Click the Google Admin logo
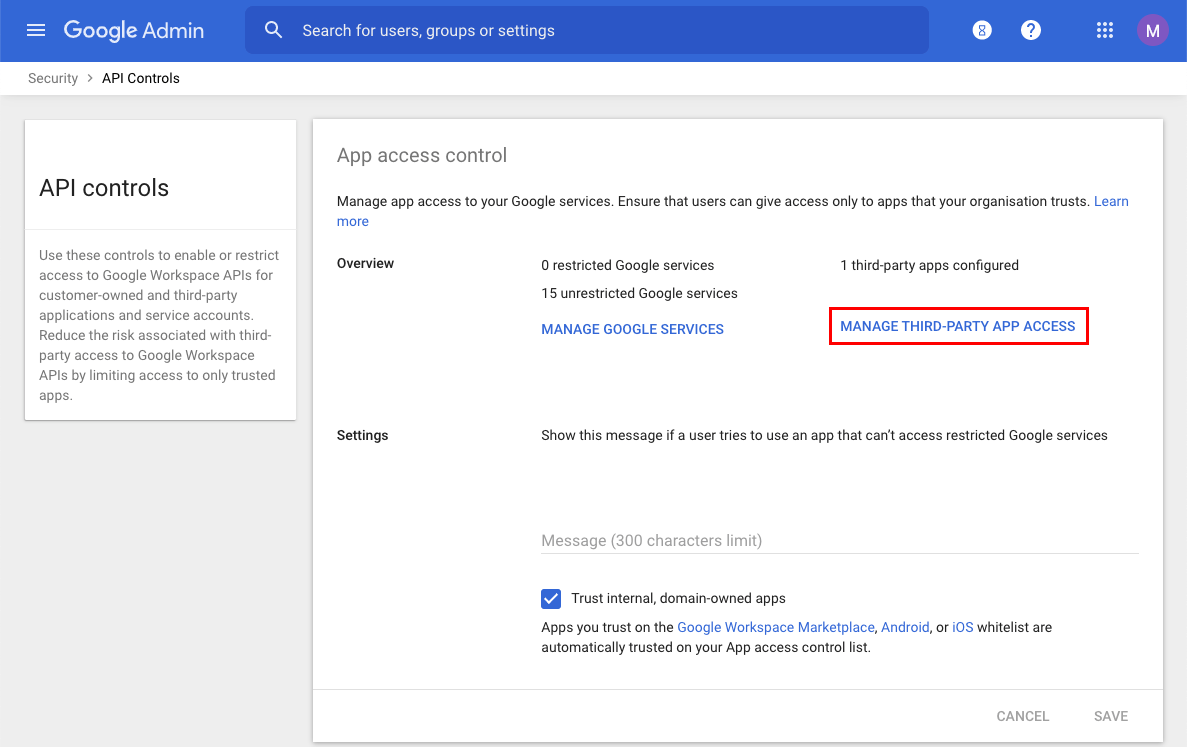This screenshot has width=1187, height=747. pyautogui.click(x=133, y=30)
